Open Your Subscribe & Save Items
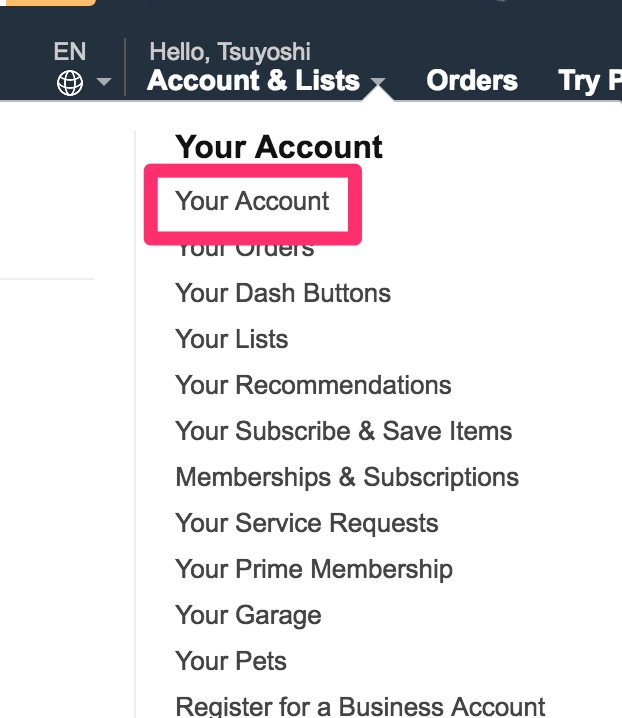 click(344, 431)
